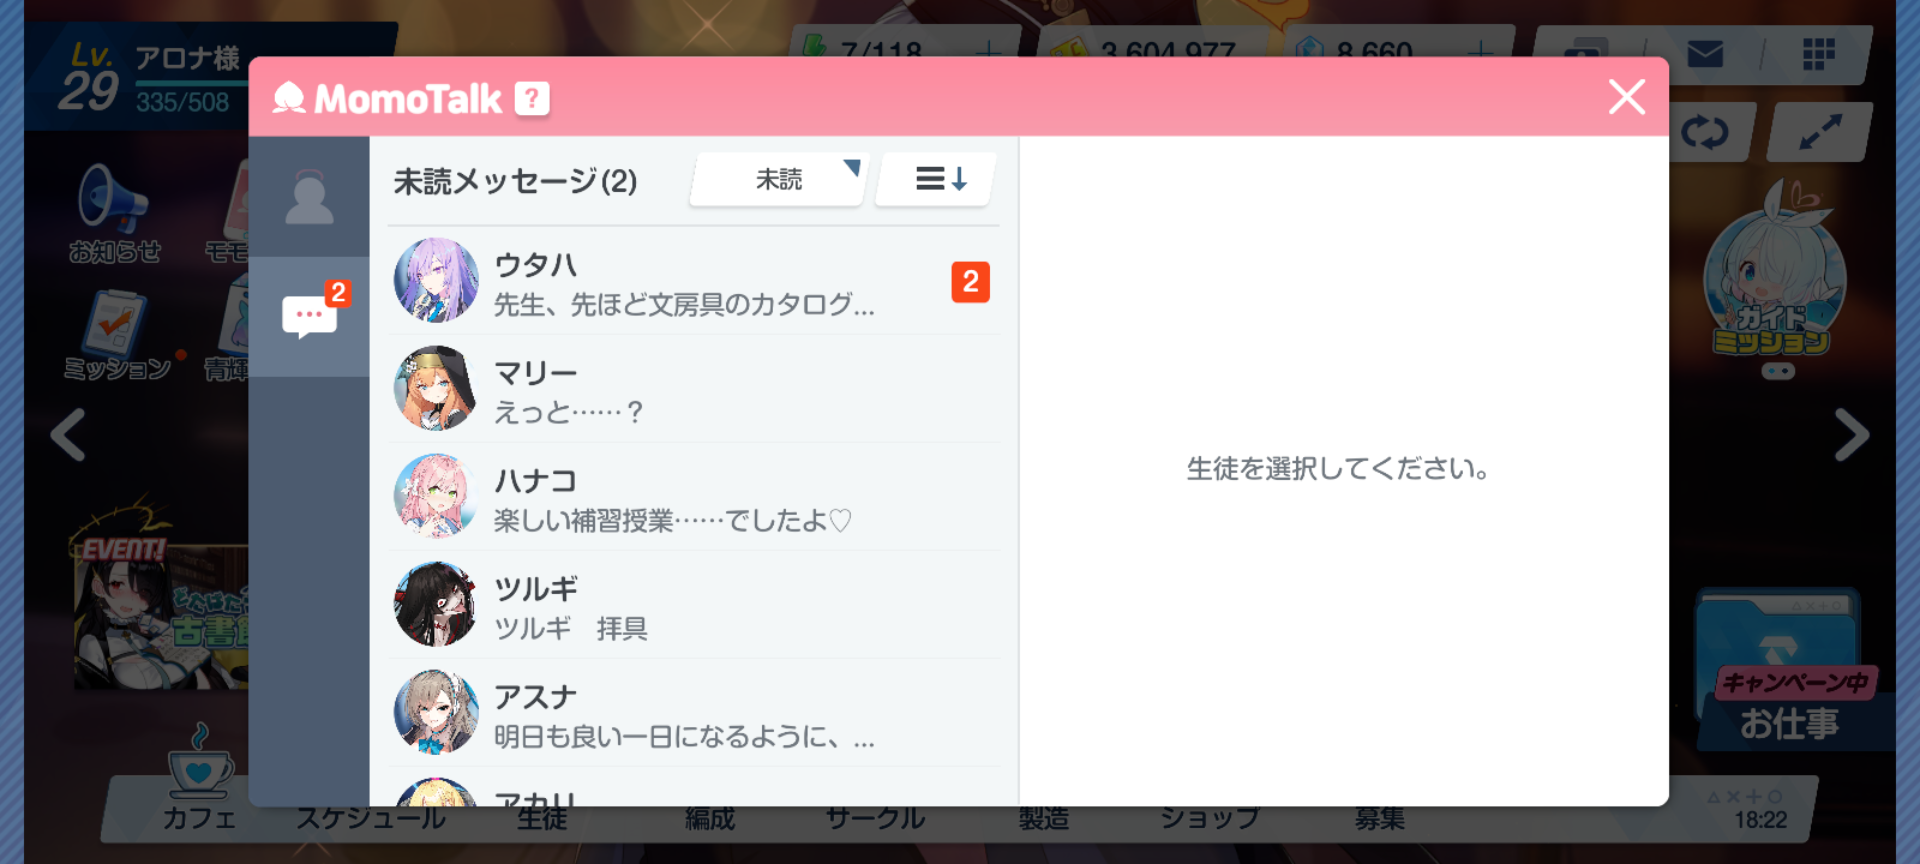This screenshot has width=1920, height=864.
Task: Select アスナ's avatar thumbnail
Action: click(x=436, y=712)
